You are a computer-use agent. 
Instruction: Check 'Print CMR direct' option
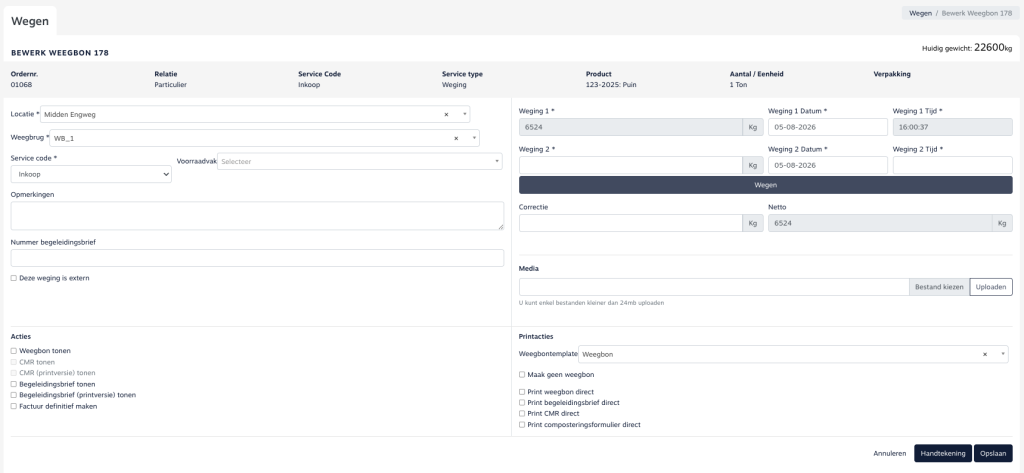pos(522,414)
